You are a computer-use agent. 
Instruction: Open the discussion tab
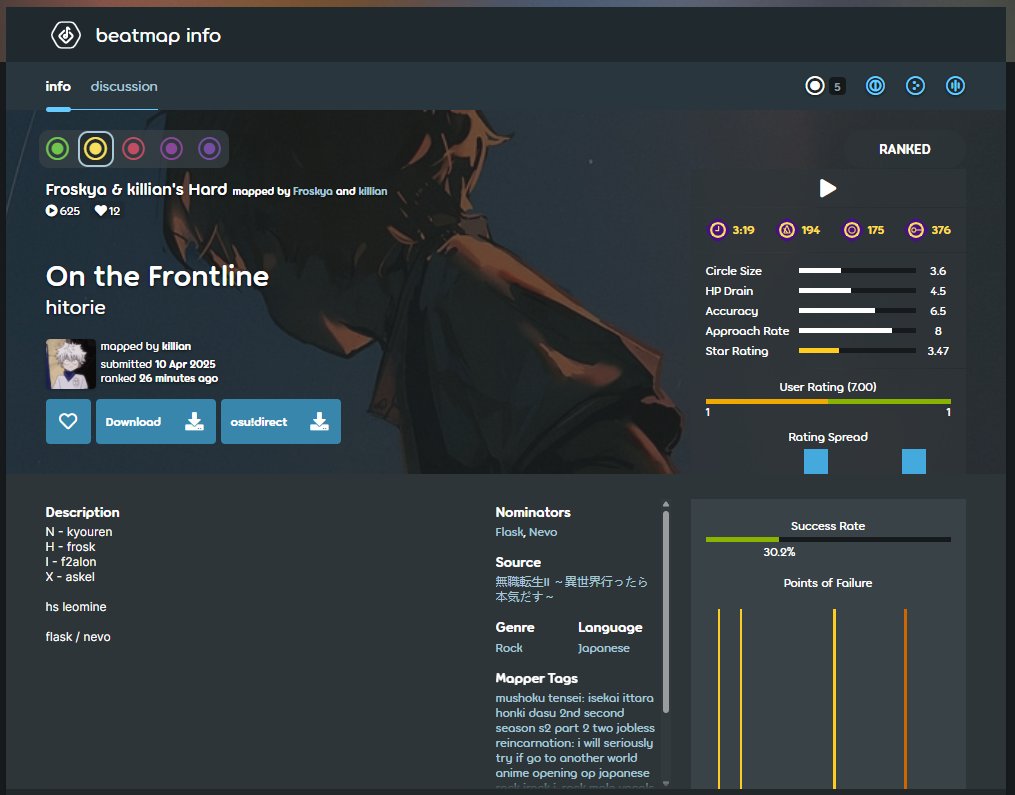tap(124, 86)
